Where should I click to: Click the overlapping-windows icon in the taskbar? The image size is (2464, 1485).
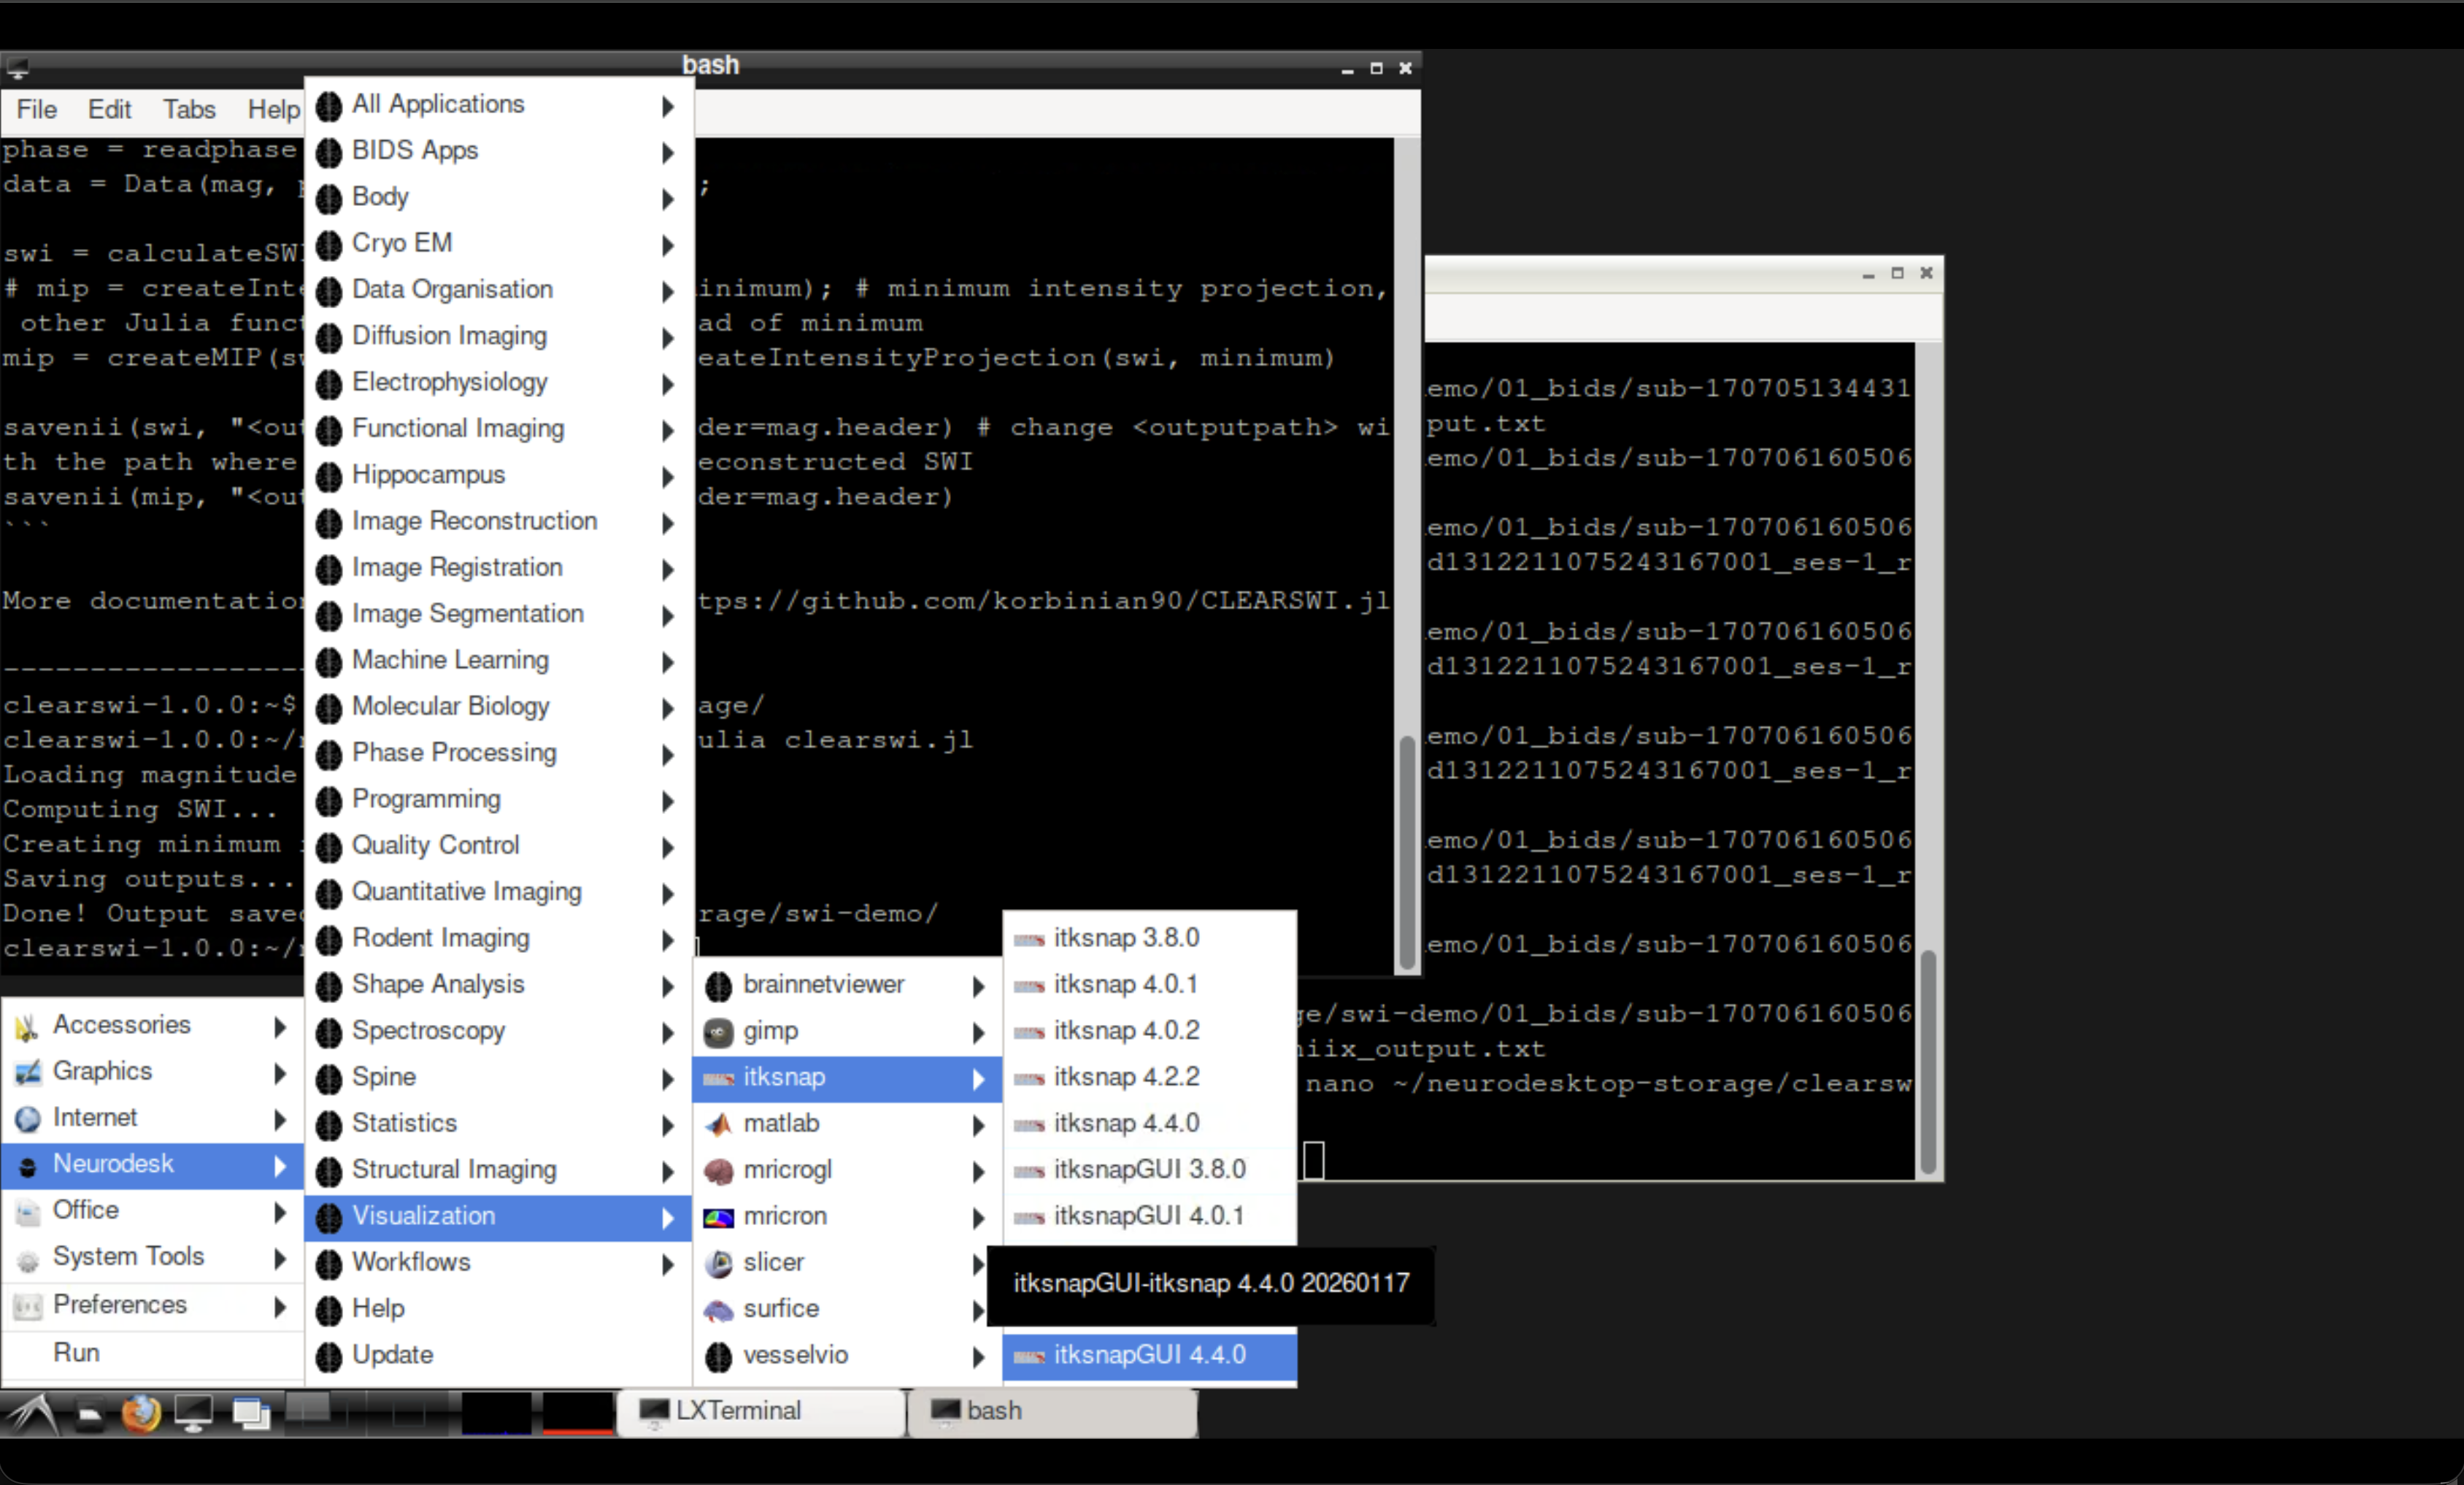(251, 1413)
